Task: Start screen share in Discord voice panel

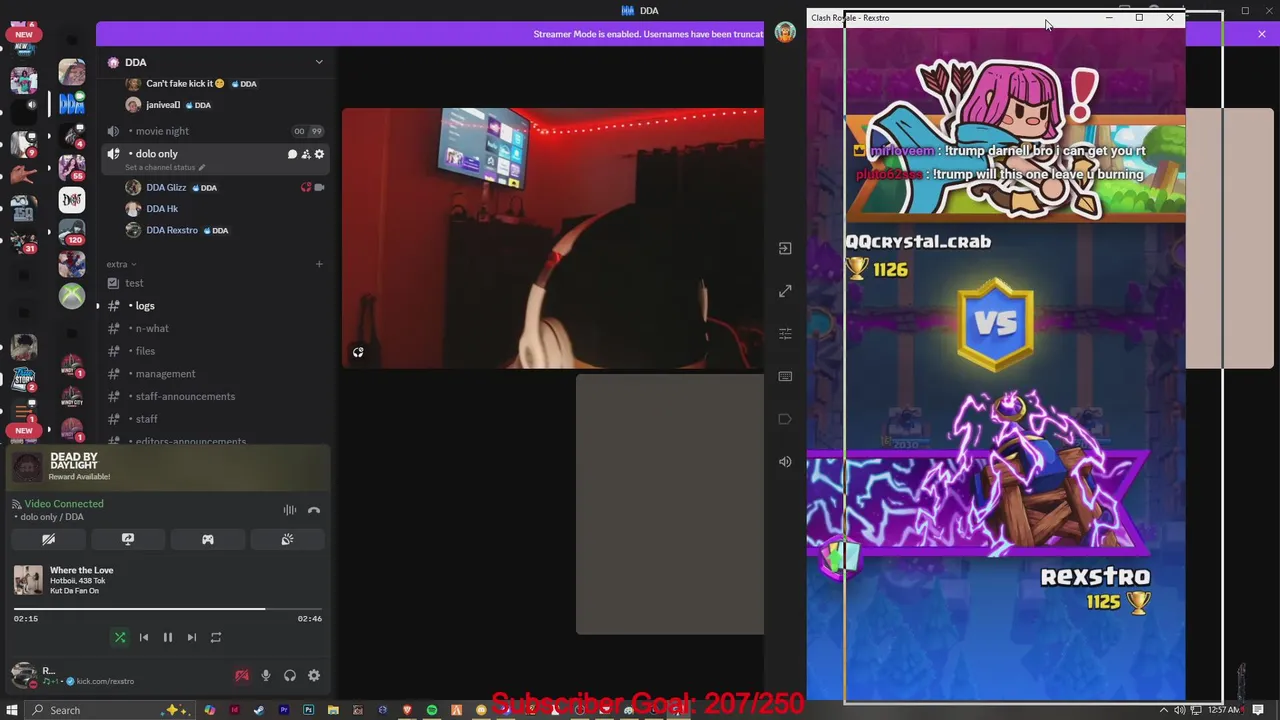Action: pos(128,539)
